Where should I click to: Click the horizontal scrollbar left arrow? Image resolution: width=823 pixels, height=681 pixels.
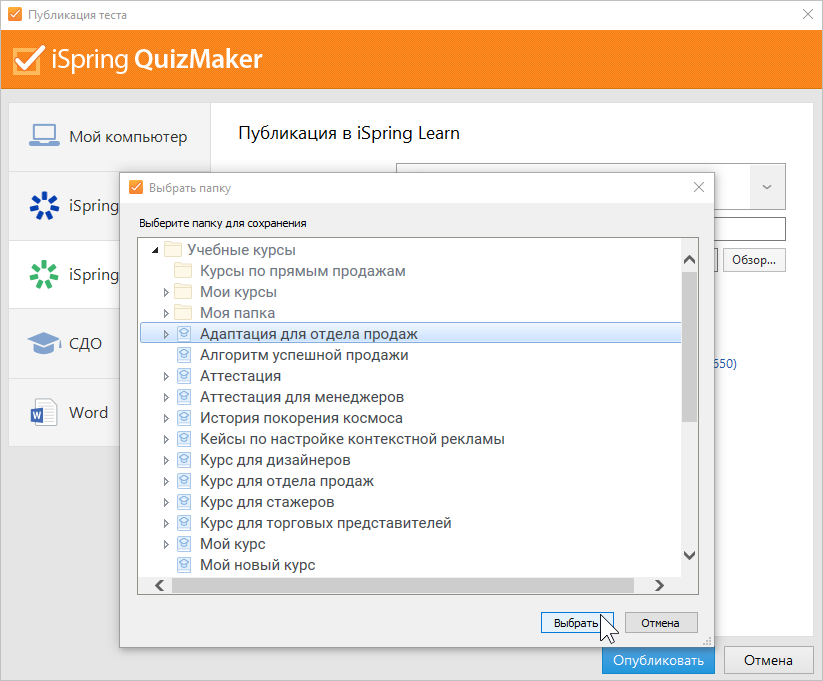coord(160,585)
